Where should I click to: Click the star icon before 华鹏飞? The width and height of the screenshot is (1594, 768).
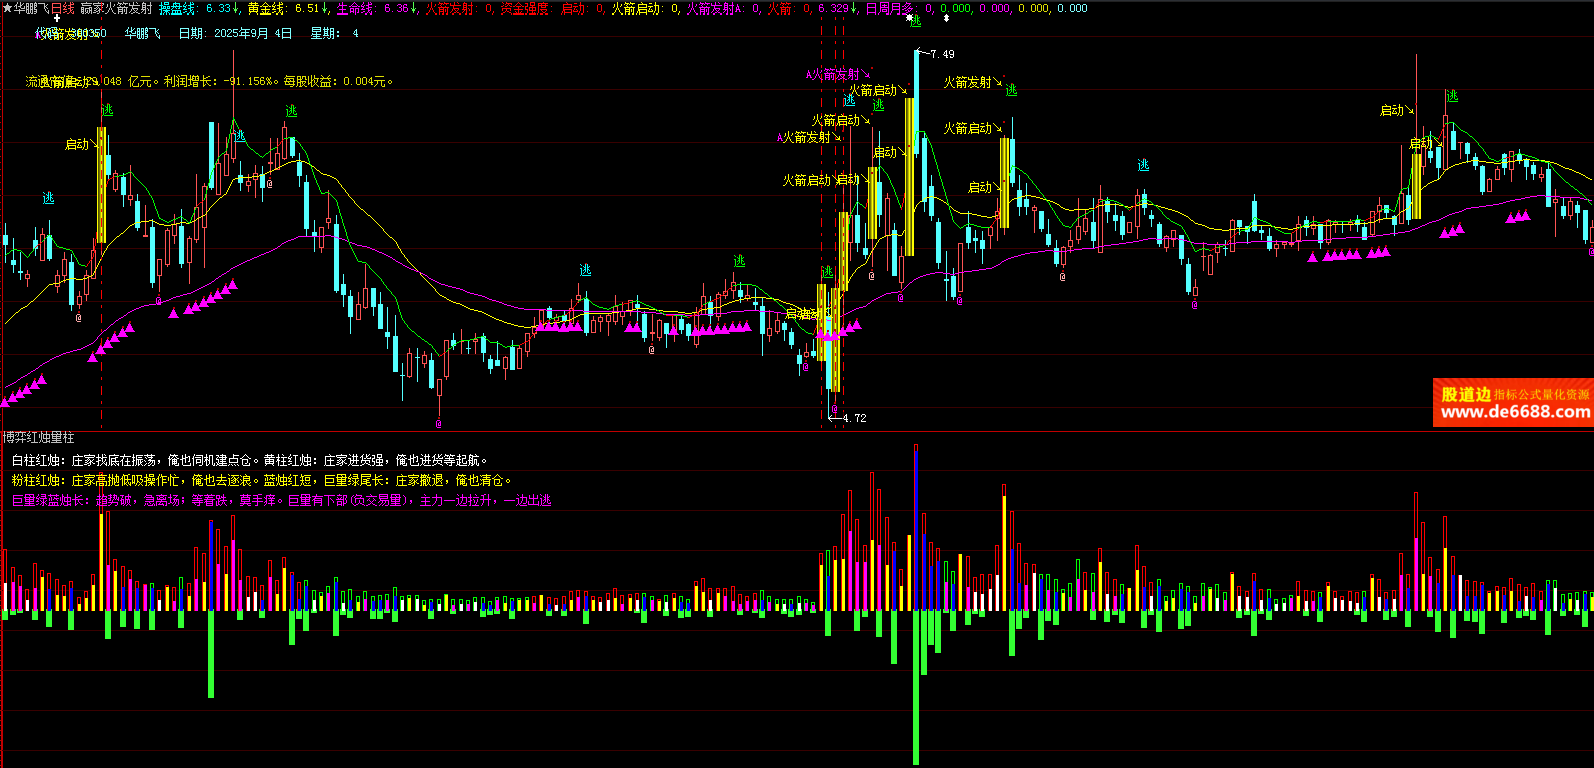(7, 8)
